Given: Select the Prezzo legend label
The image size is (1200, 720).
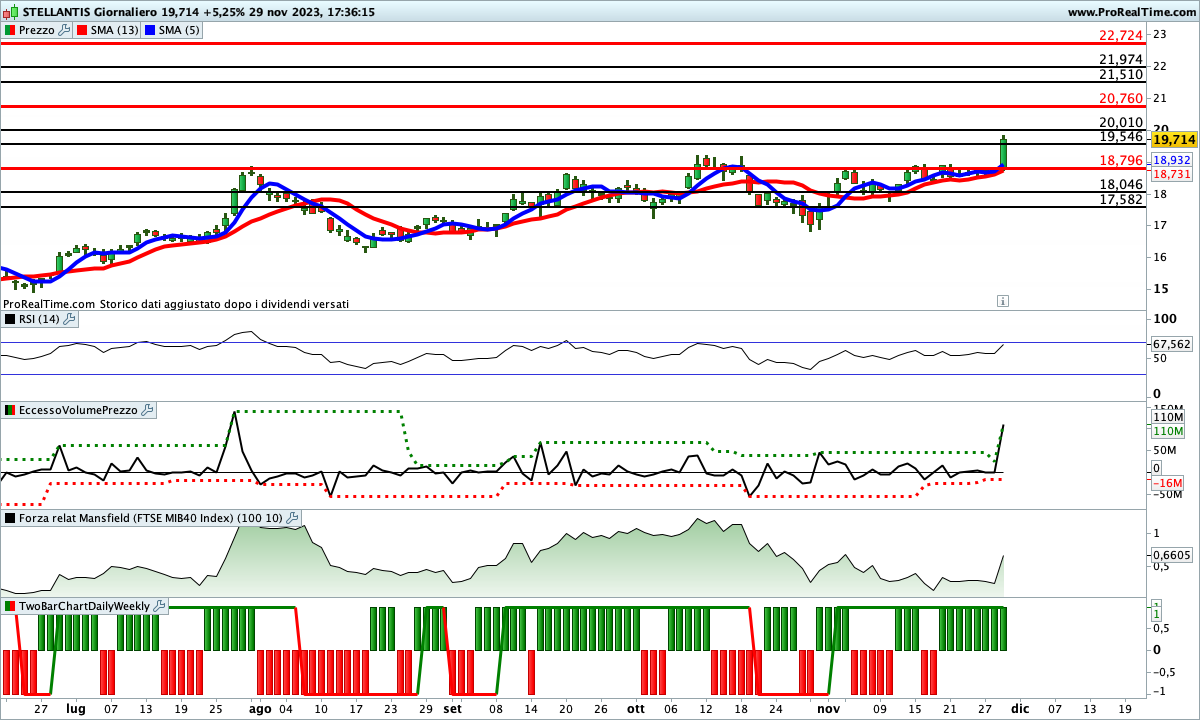Looking at the screenshot, I should tap(36, 30).
